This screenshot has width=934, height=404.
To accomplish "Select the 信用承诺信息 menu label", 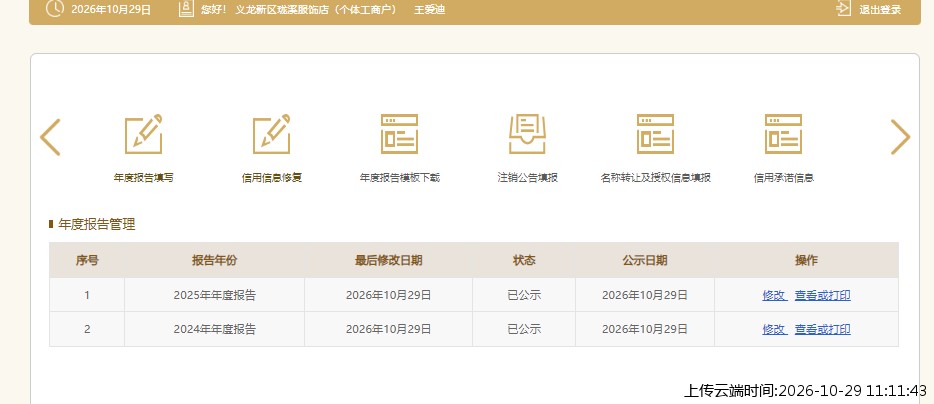I will tap(783, 178).
